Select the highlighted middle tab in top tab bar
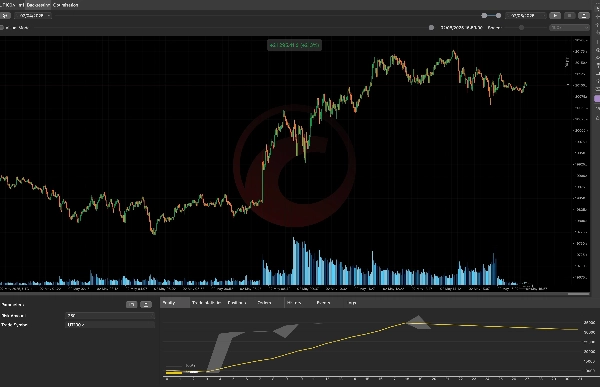The height and width of the screenshot is (387, 600). (38, 5)
